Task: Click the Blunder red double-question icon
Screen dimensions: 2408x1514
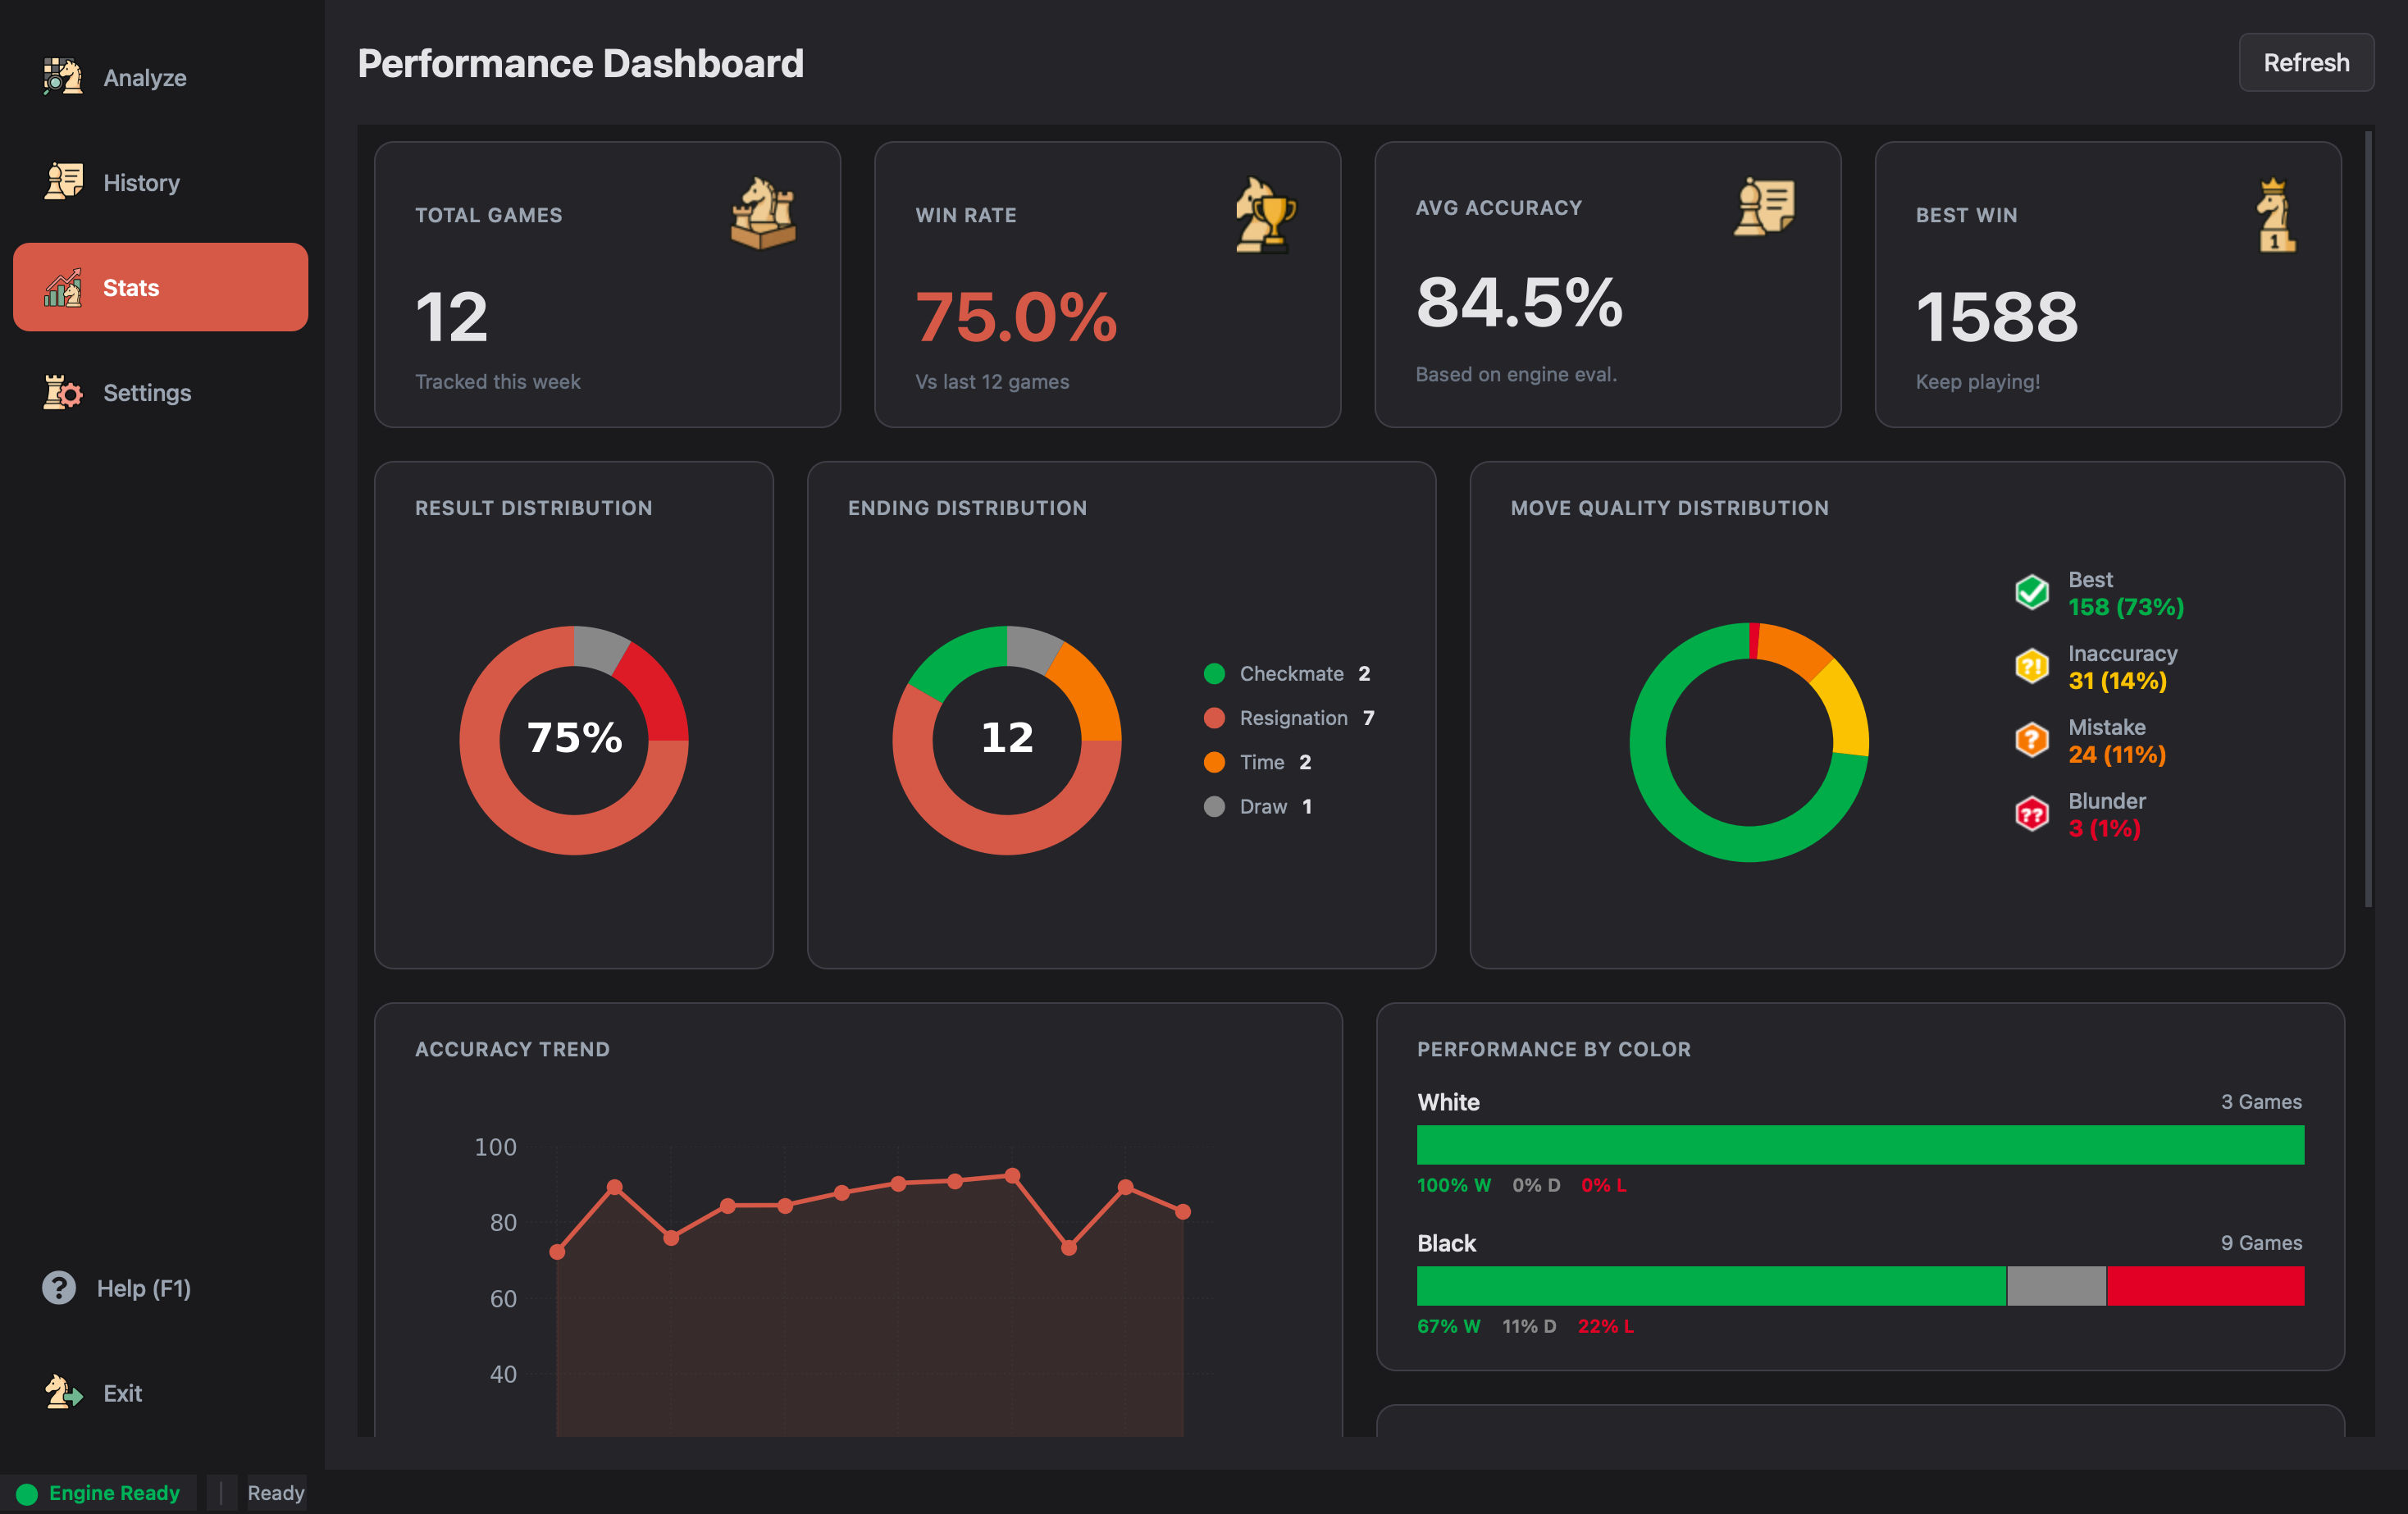Action: 2032,814
